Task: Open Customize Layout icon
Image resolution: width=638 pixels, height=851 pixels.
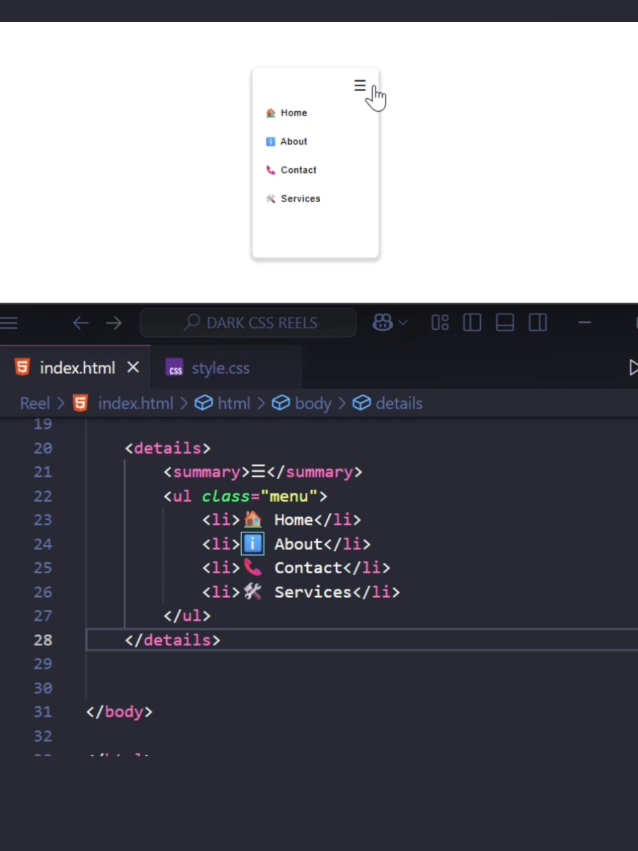Action: pyautogui.click(x=440, y=323)
